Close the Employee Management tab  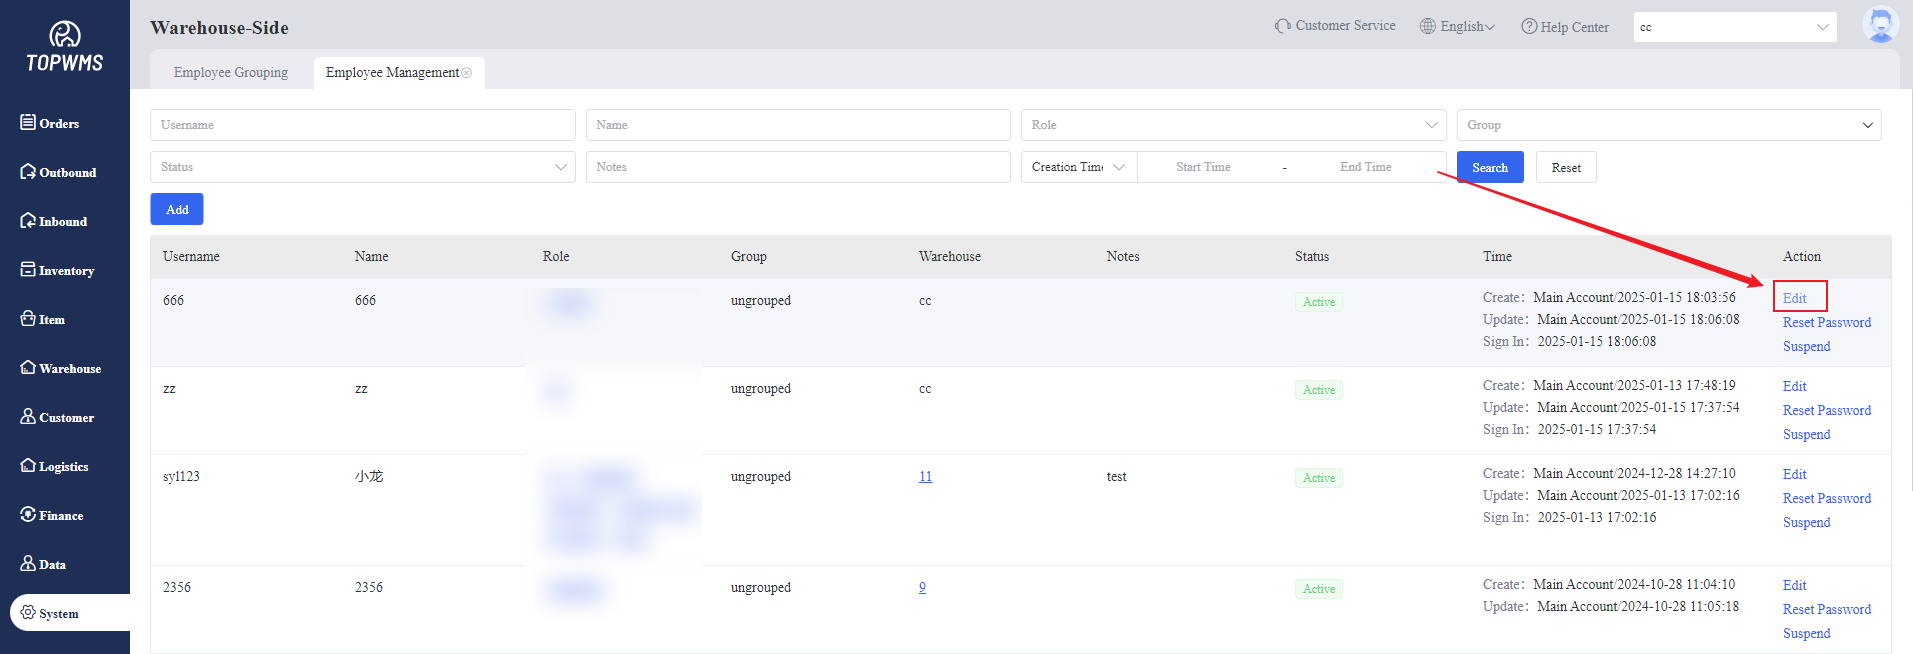tap(467, 73)
